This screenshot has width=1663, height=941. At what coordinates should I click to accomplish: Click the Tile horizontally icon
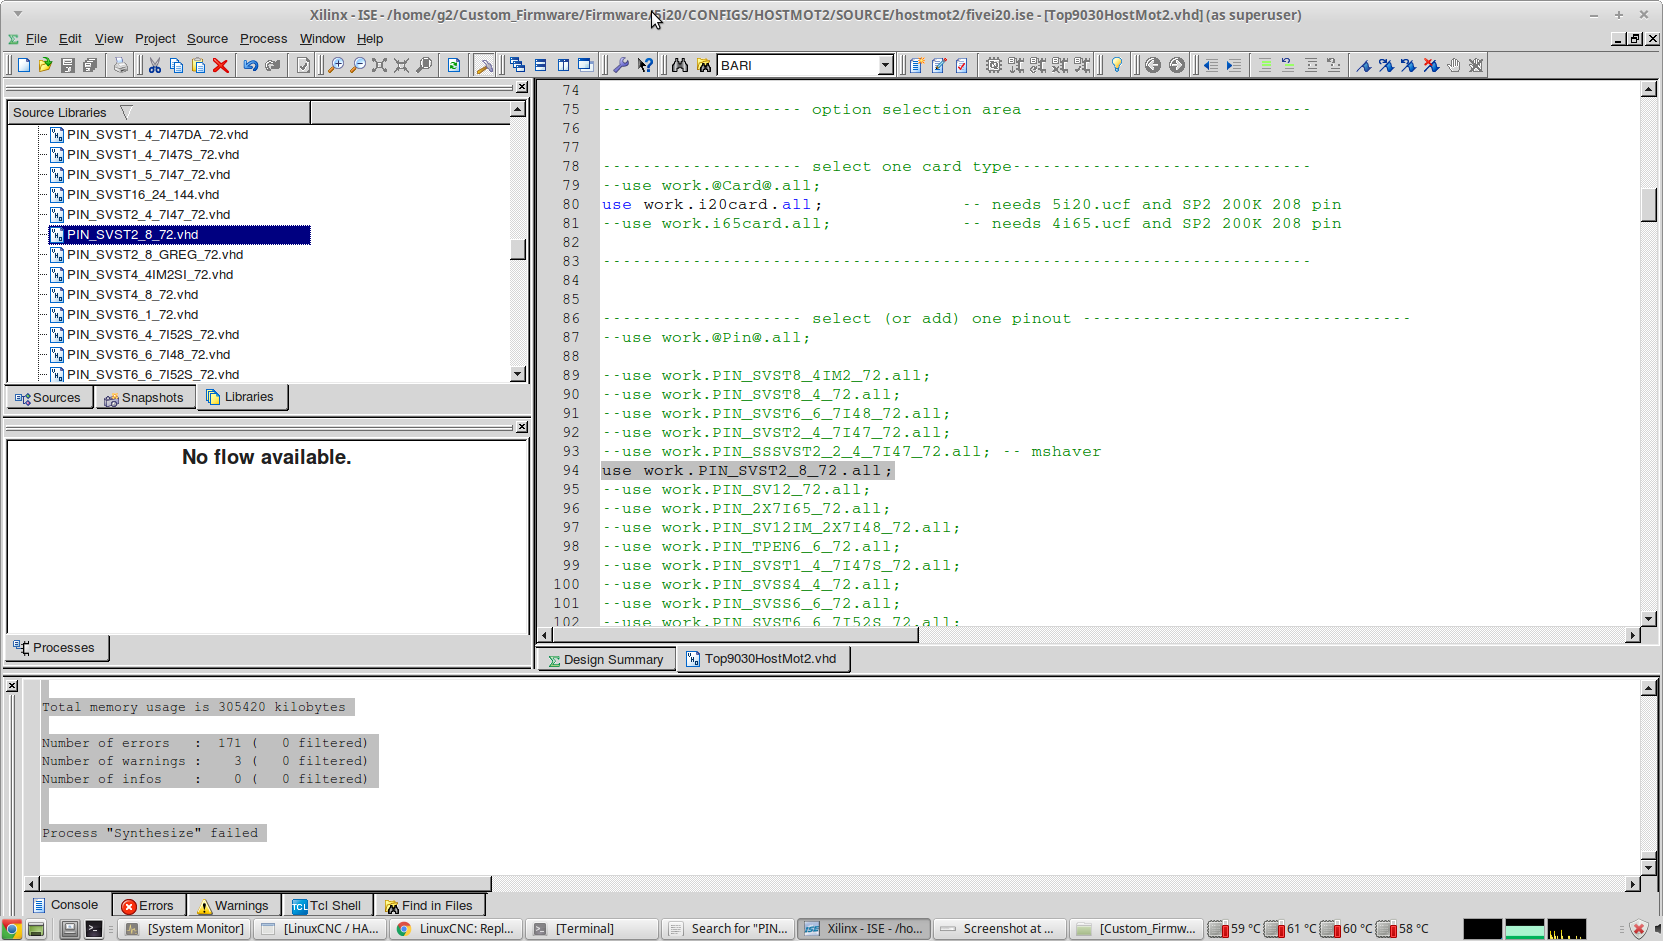pos(540,65)
